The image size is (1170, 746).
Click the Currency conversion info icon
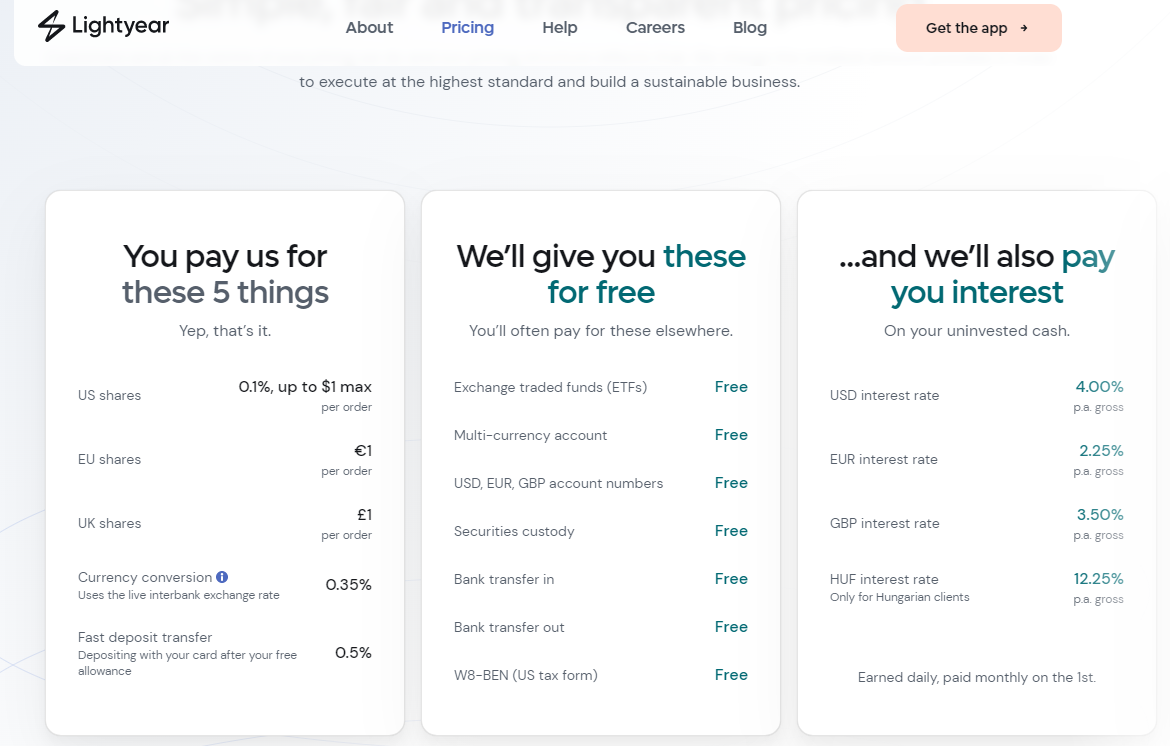[222, 577]
